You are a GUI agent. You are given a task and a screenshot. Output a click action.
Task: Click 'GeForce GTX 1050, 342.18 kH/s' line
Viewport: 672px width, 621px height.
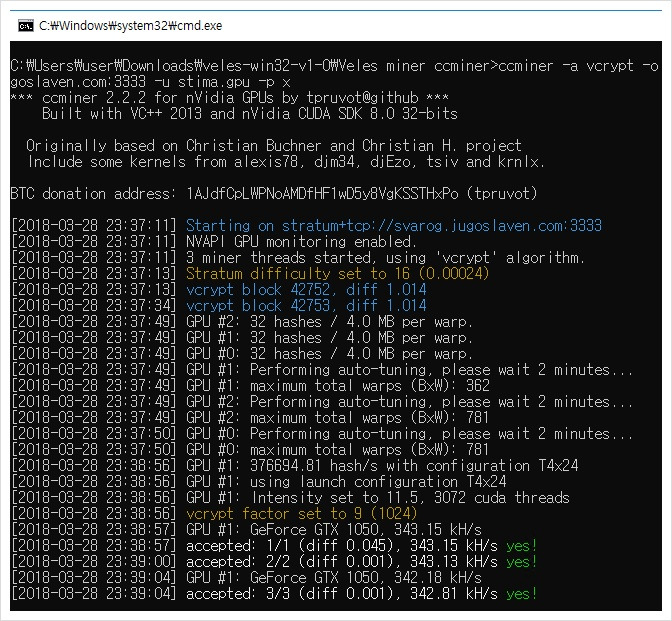pos(246,578)
